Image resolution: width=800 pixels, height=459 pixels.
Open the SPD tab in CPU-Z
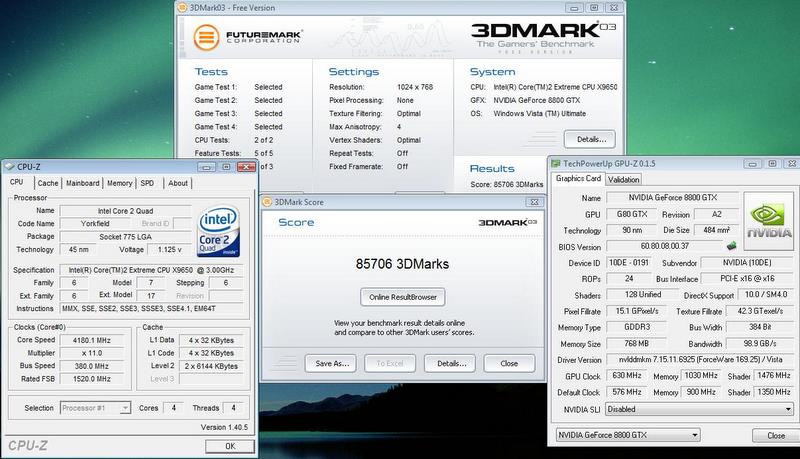click(147, 183)
